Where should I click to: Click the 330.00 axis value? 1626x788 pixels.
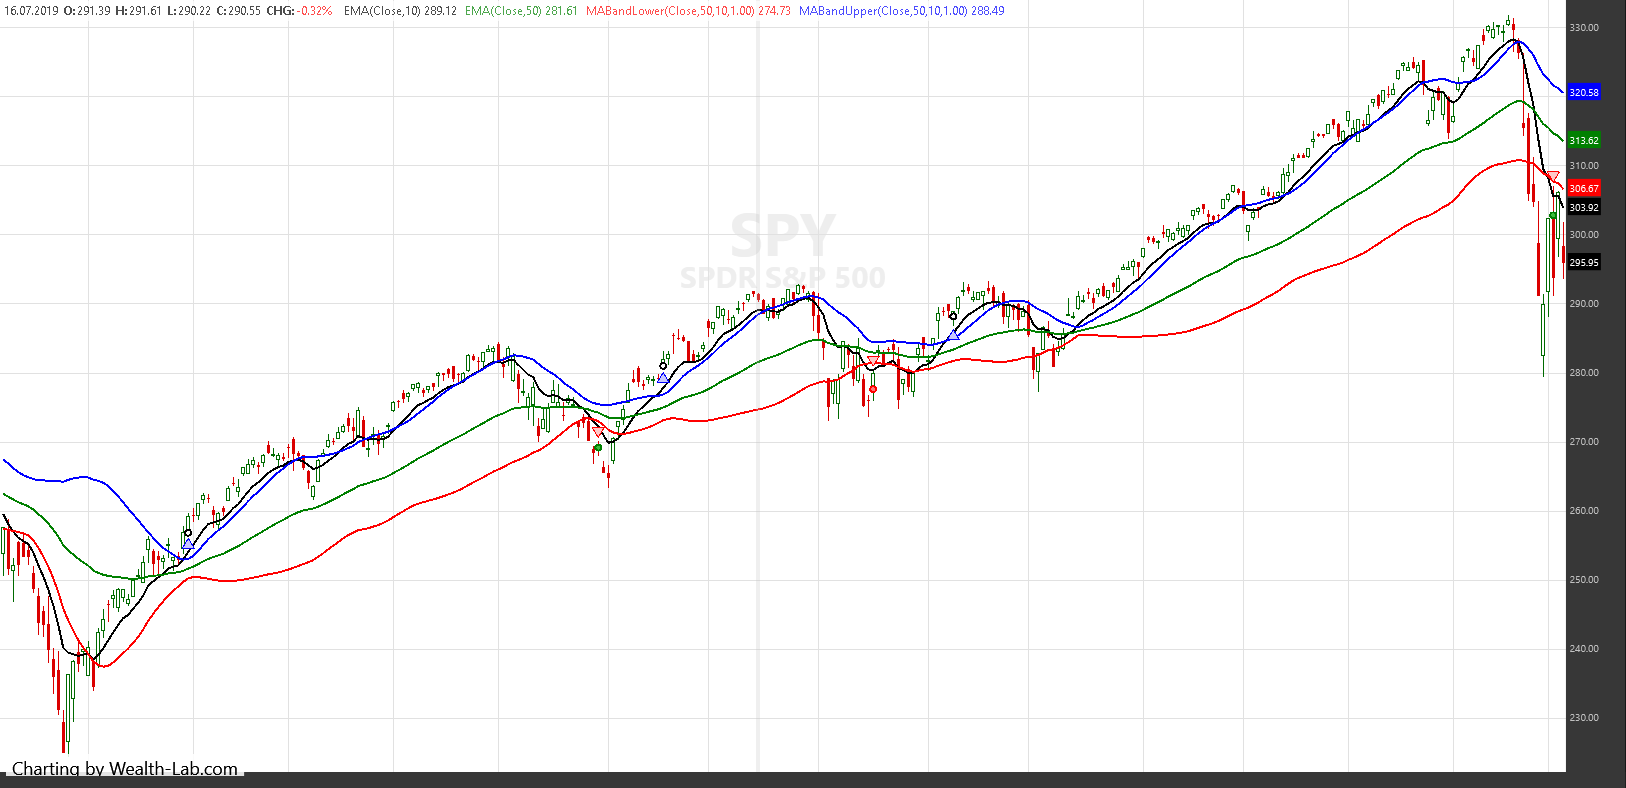(1584, 28)
